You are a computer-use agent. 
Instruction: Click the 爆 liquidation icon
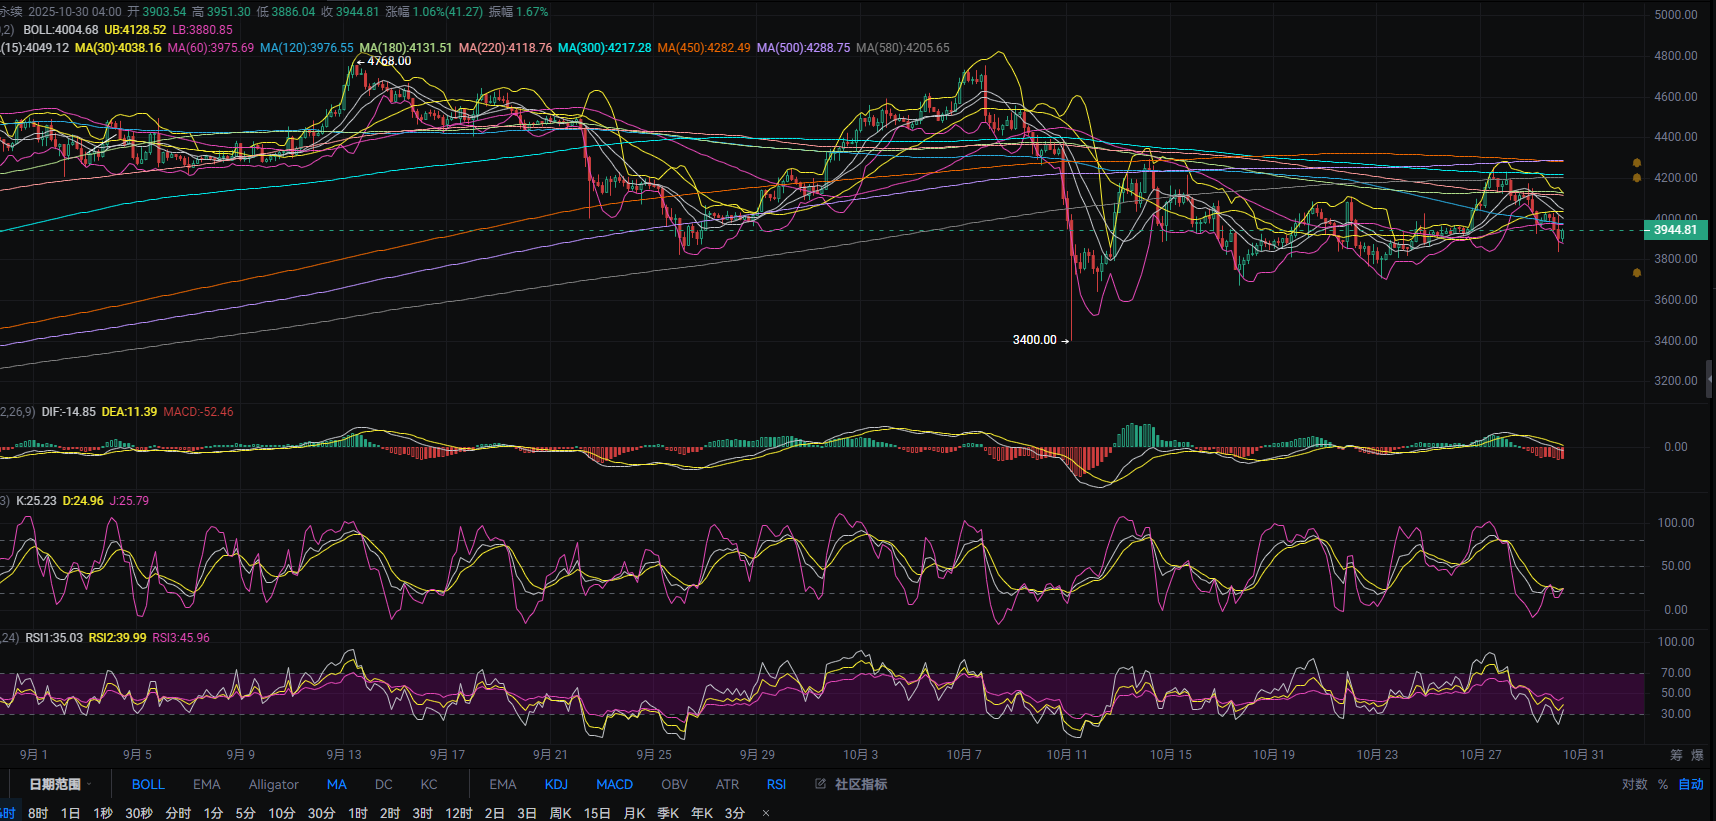1697,755
